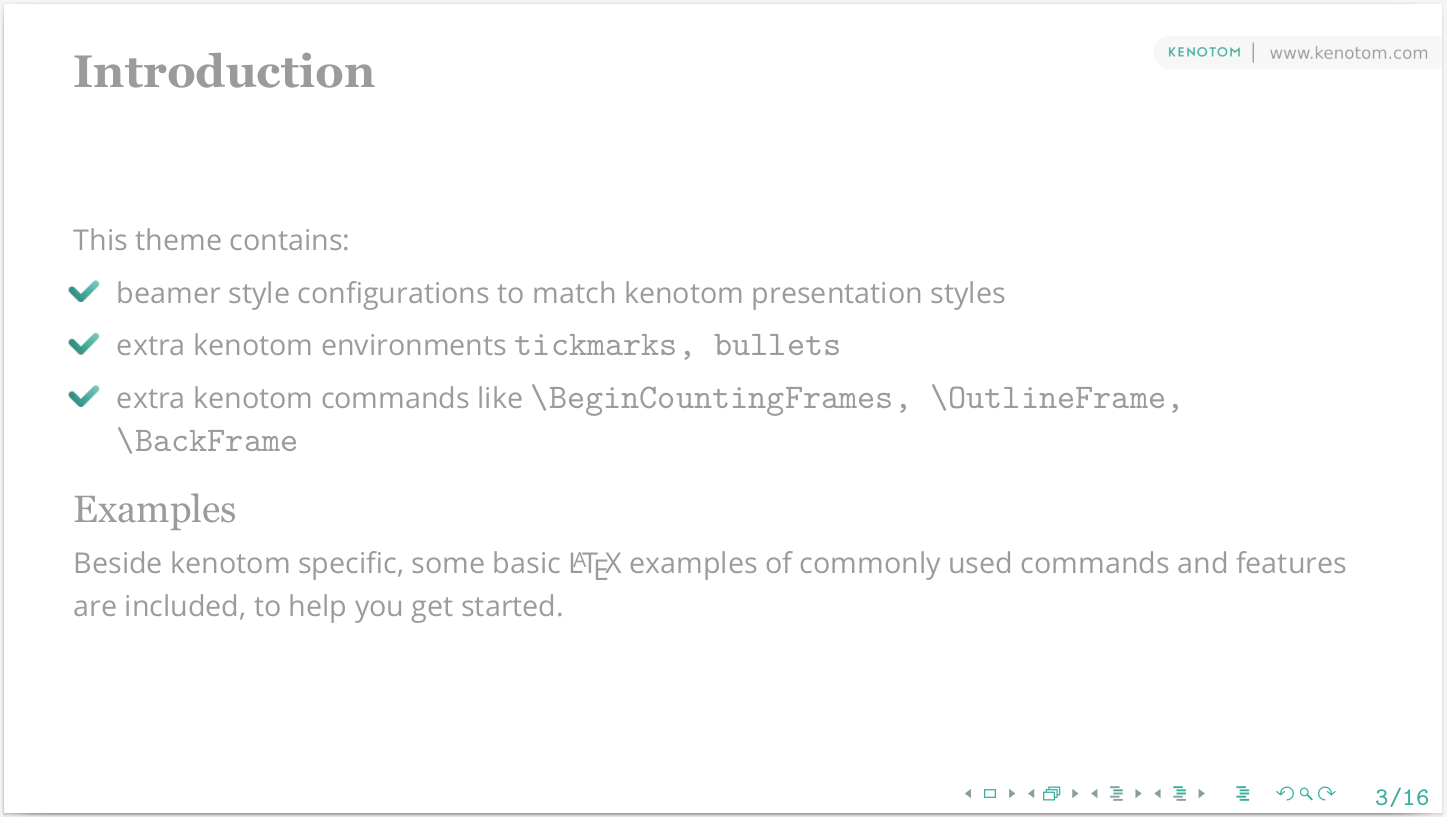Image resolution: width=1447 pixels, height=817 pixels.
Task: Click the go forward curved arrow icon
Action: [1327, 794]
